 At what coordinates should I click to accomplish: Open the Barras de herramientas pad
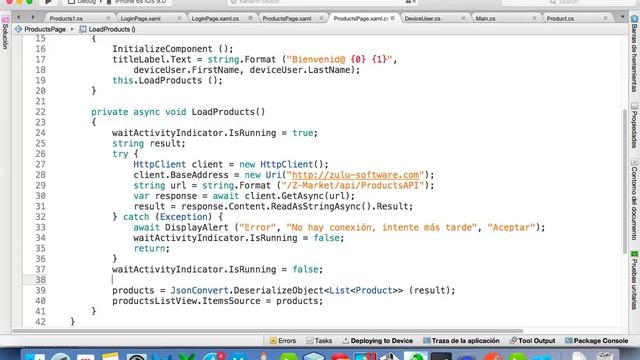[x=634, y=54]
